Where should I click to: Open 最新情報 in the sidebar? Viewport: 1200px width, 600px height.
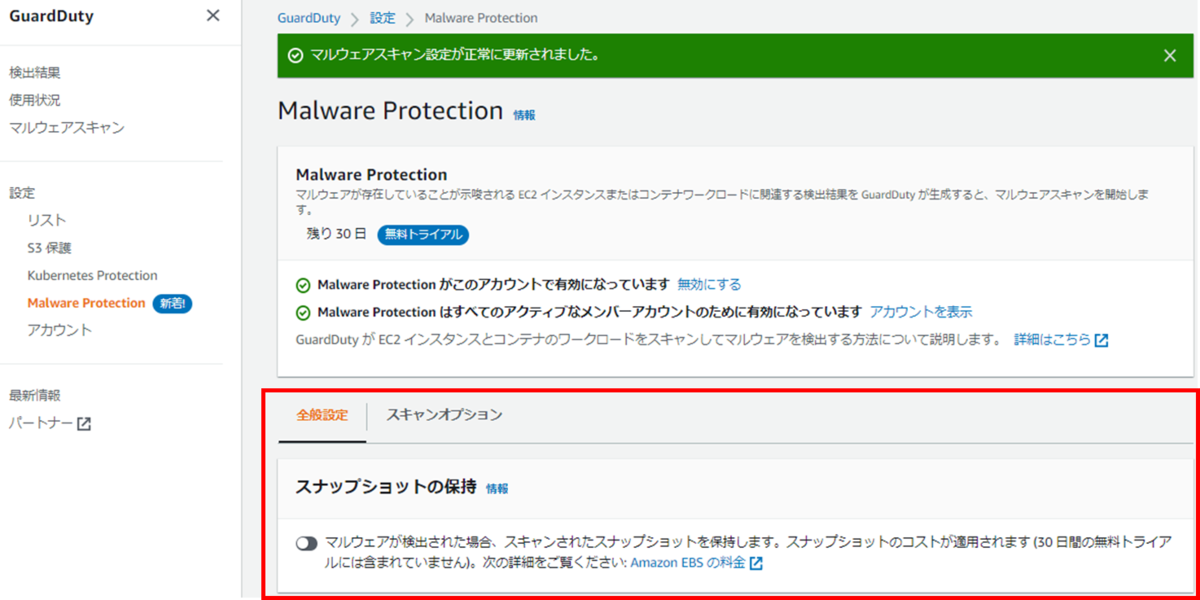[35, 396]
